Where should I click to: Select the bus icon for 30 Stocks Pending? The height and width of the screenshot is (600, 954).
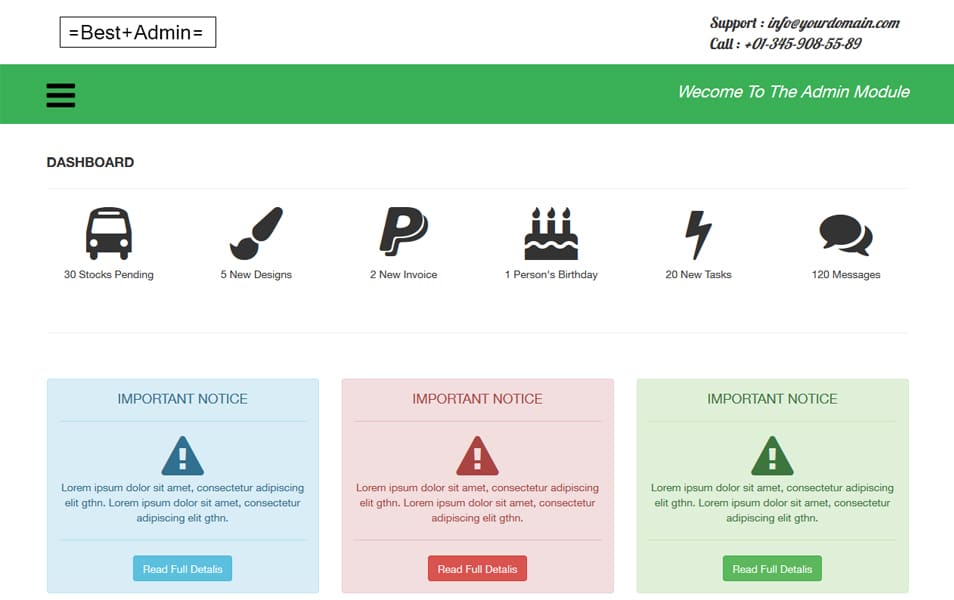[108, 232]
